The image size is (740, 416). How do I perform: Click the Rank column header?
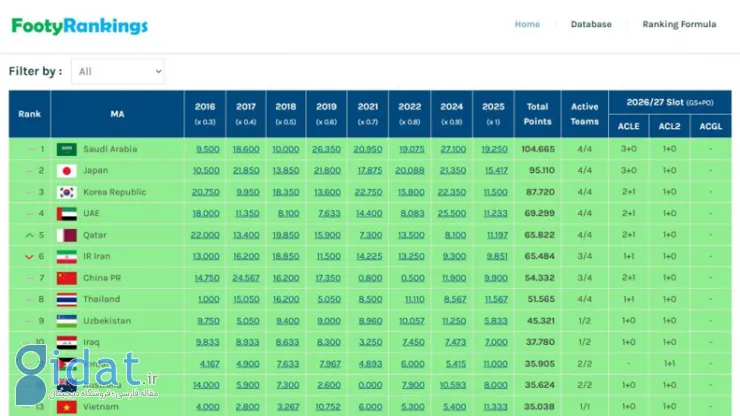[x=29, y=114]
